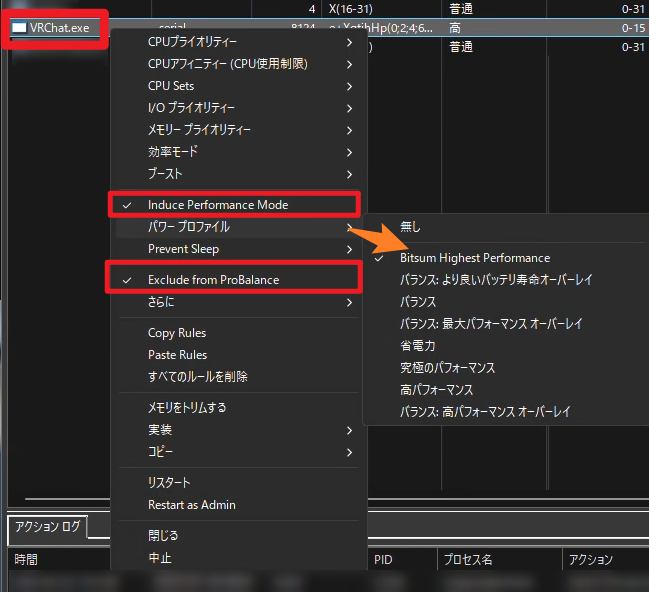Expand the CPUプライオリティー chevron arrow
Viewport: 649px width, 592px height.
pos(349,42)
